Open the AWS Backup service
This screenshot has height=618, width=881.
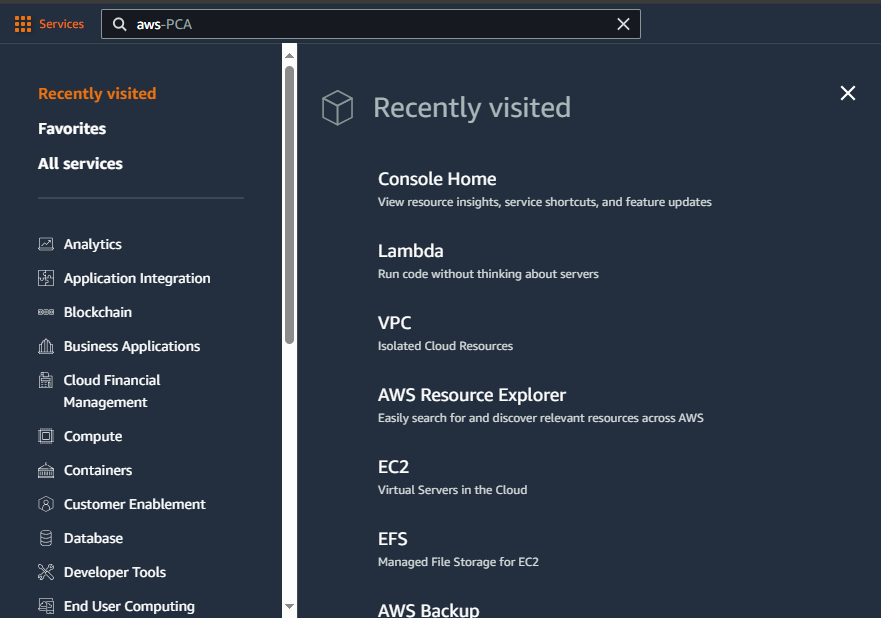pyautogui.click(x=429, y=610)
